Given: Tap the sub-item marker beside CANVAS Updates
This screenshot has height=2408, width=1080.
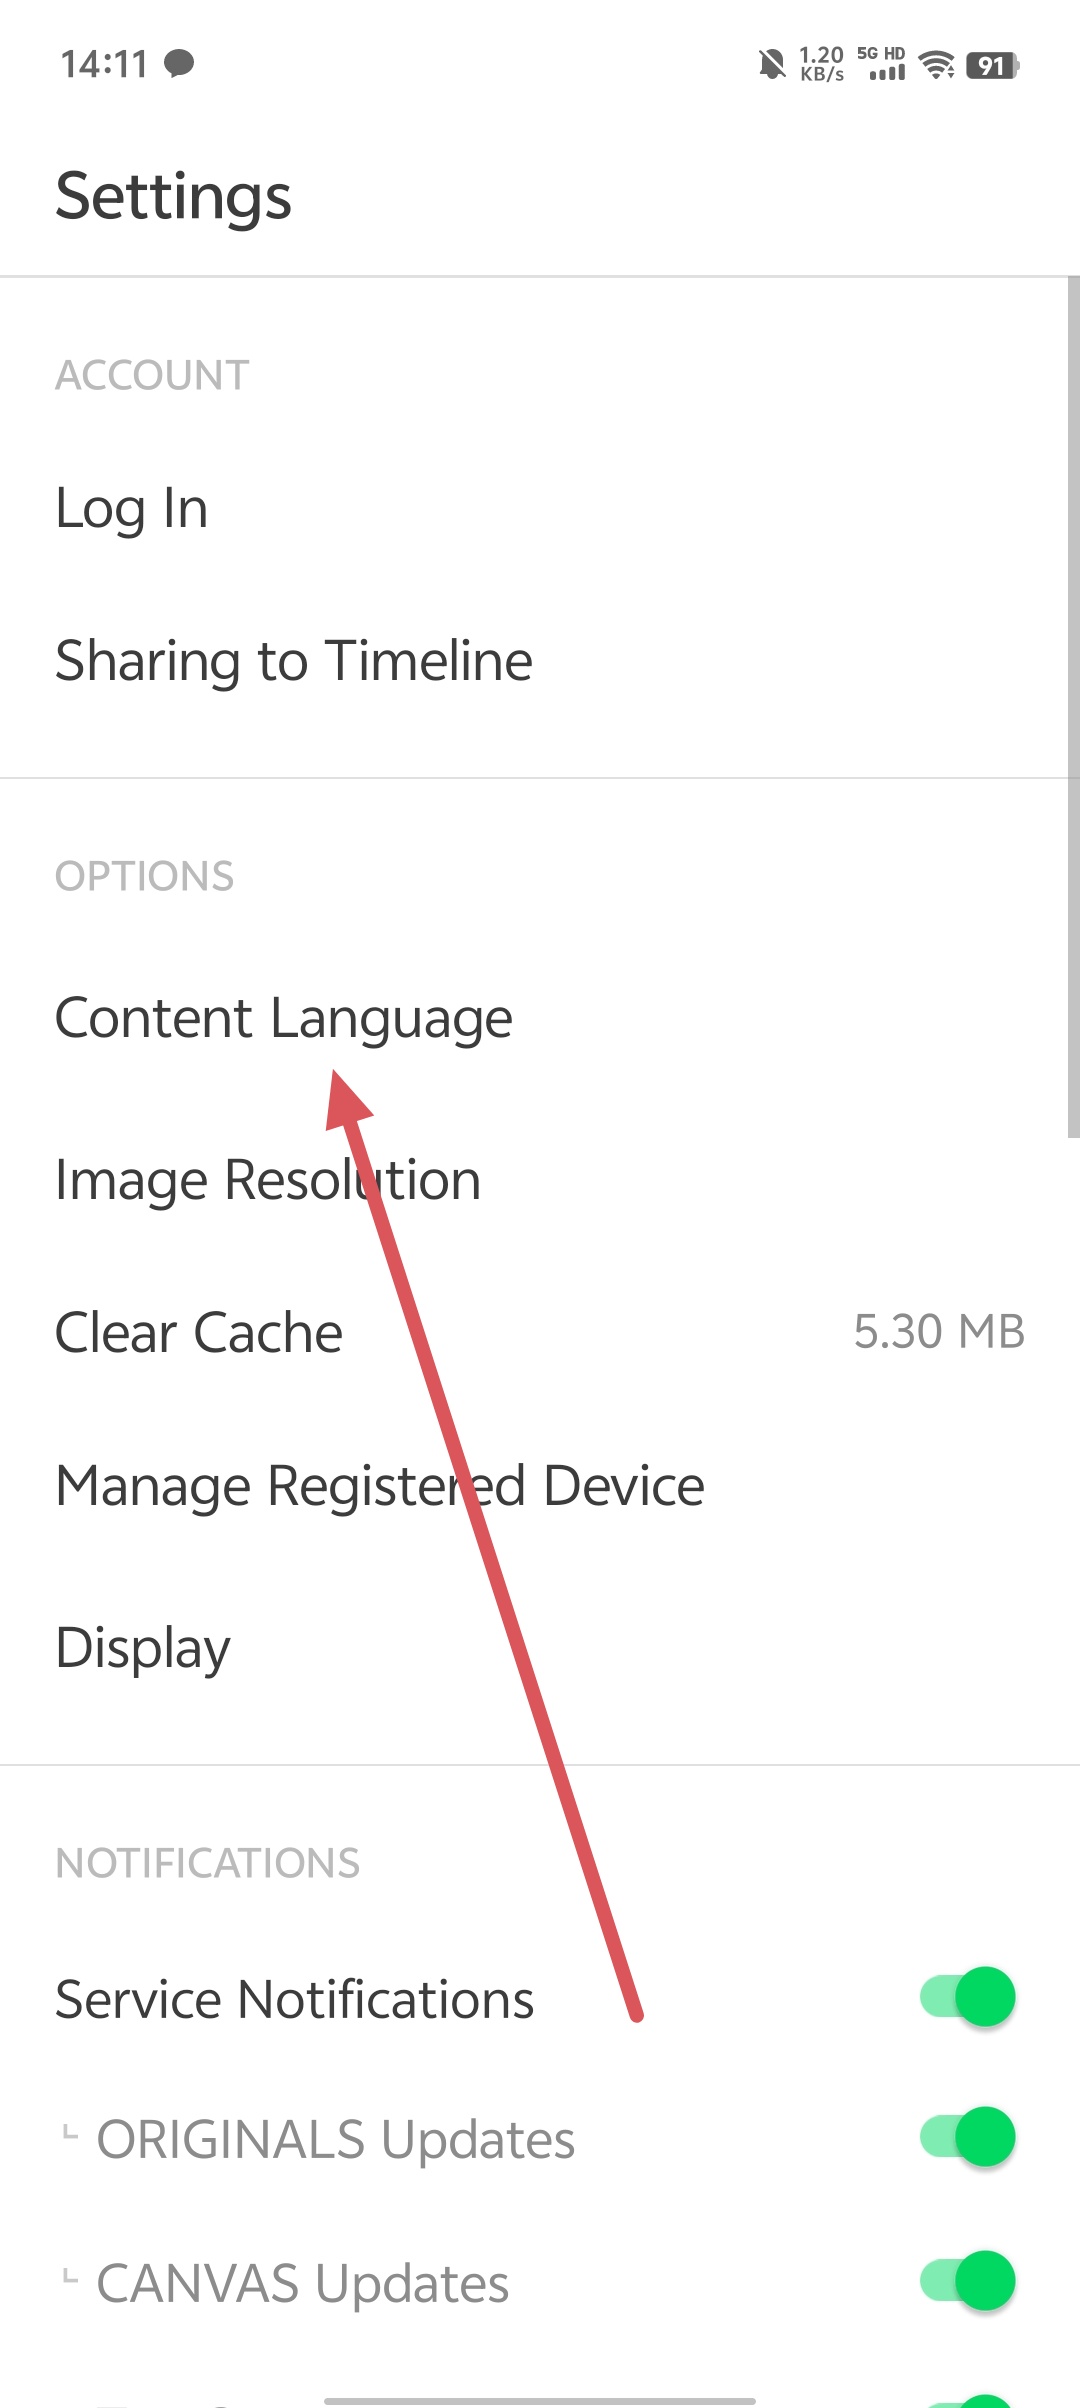Looking at the screenshot, I should click(69, 2275).
